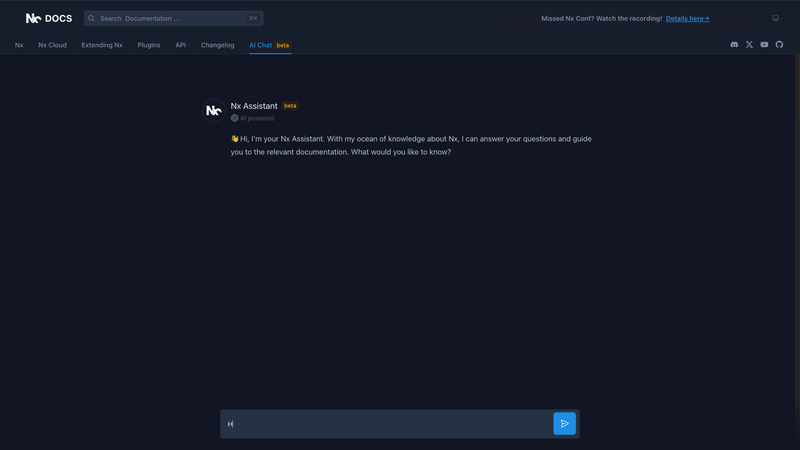Image resolution: width=800 pixels, height=450 pixels.
Task: Click the magnifying glass search icon
Action: (92, 18)
